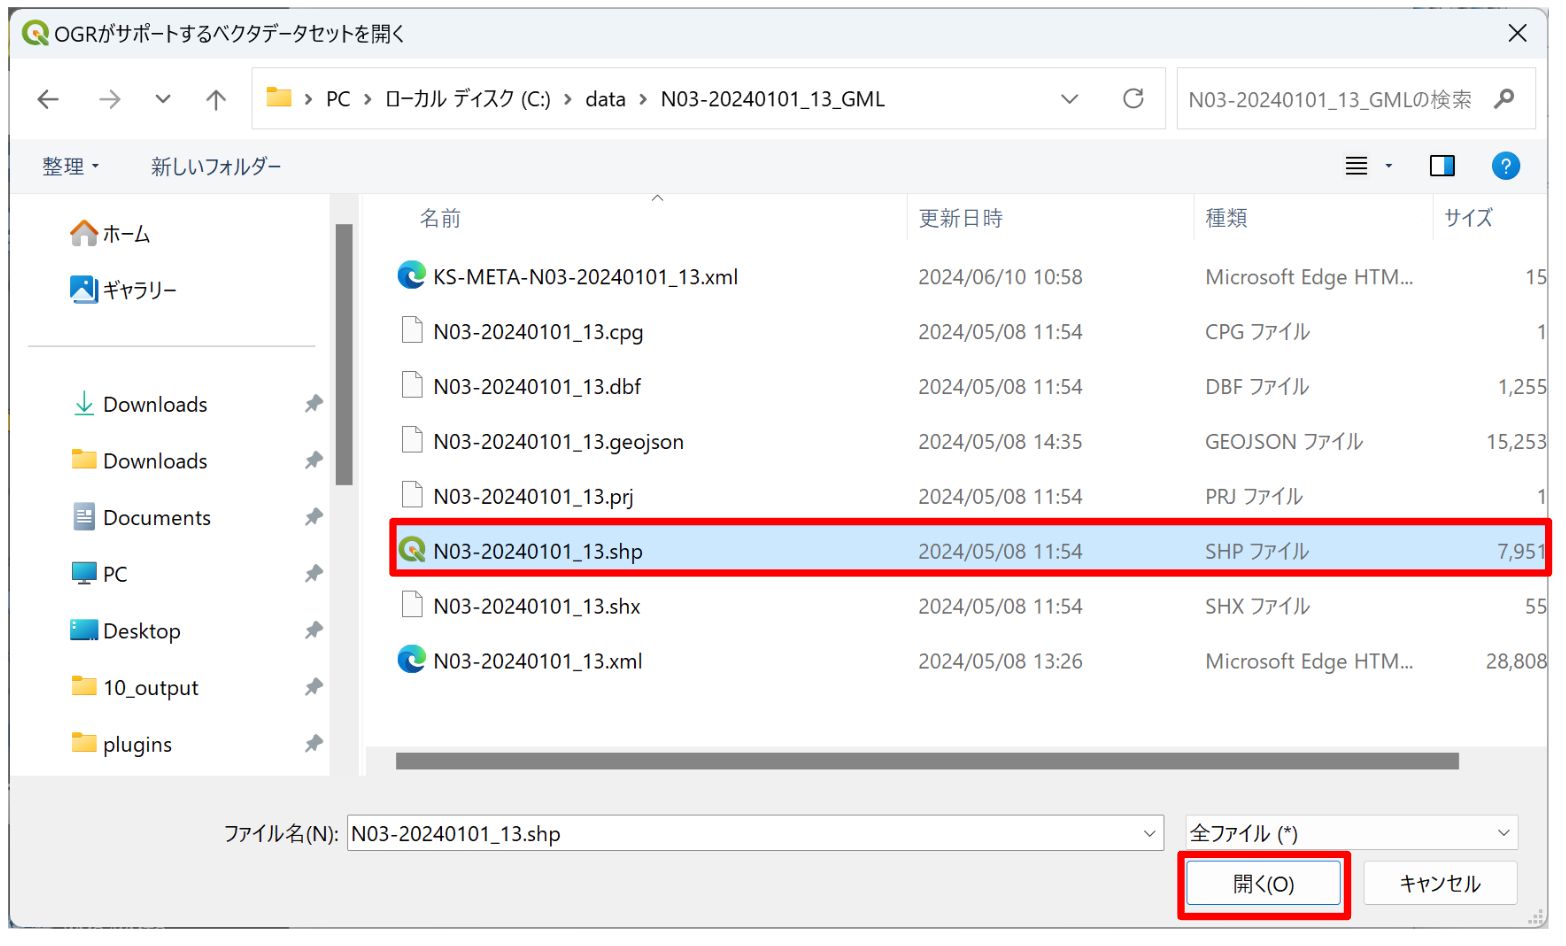The width and height of the screenshot is (1566, 946).
Task: Create a new folder with 新しいフォルダー
Action: [216, 166]
